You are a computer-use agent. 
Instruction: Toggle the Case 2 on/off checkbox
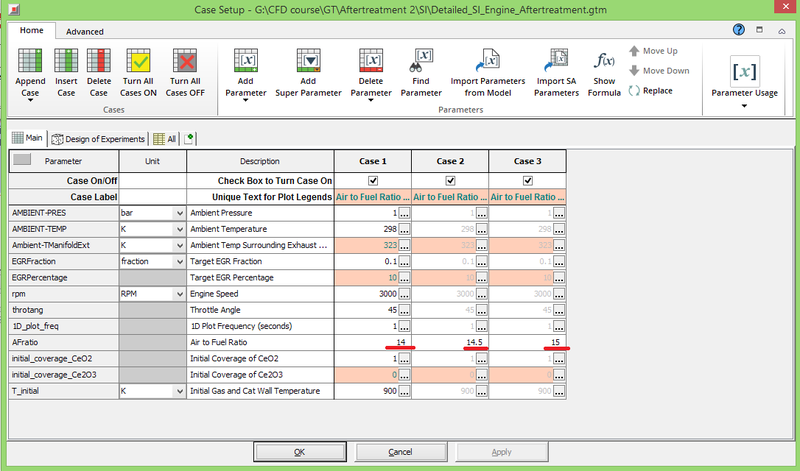450,180
